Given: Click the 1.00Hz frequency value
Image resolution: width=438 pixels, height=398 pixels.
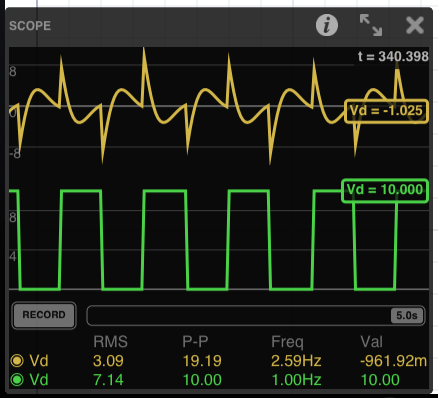Looking at the screenshot, I should (x=296, y=380).
